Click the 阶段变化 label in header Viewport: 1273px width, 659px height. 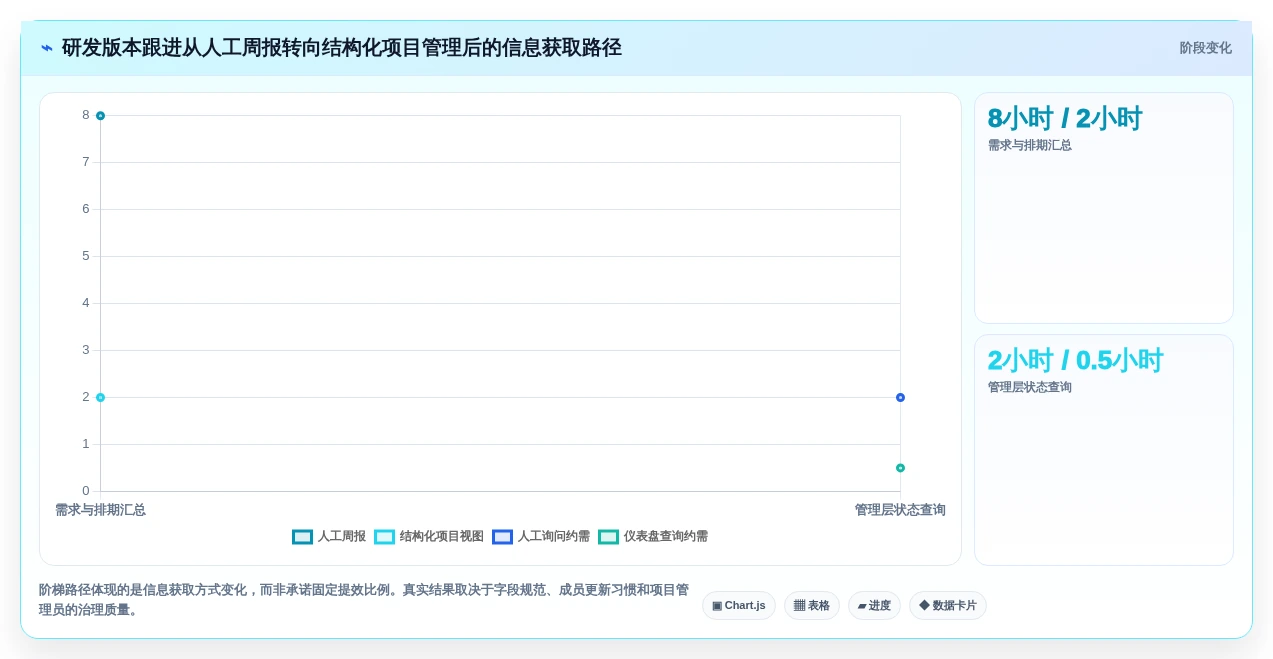(x=1205, y=48)
